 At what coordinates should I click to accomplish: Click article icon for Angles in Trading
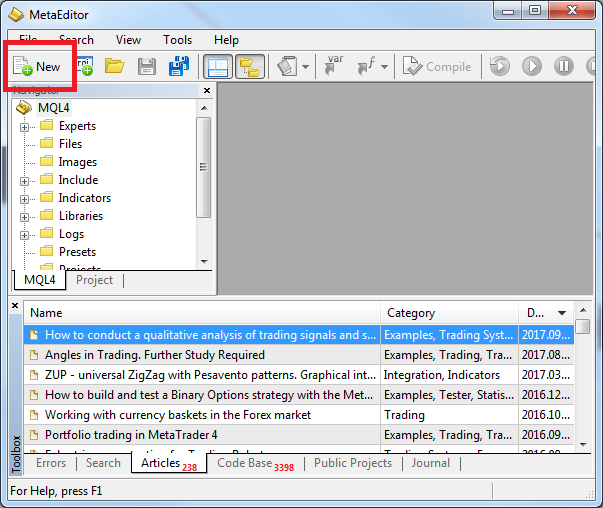[x=34, y=355]
